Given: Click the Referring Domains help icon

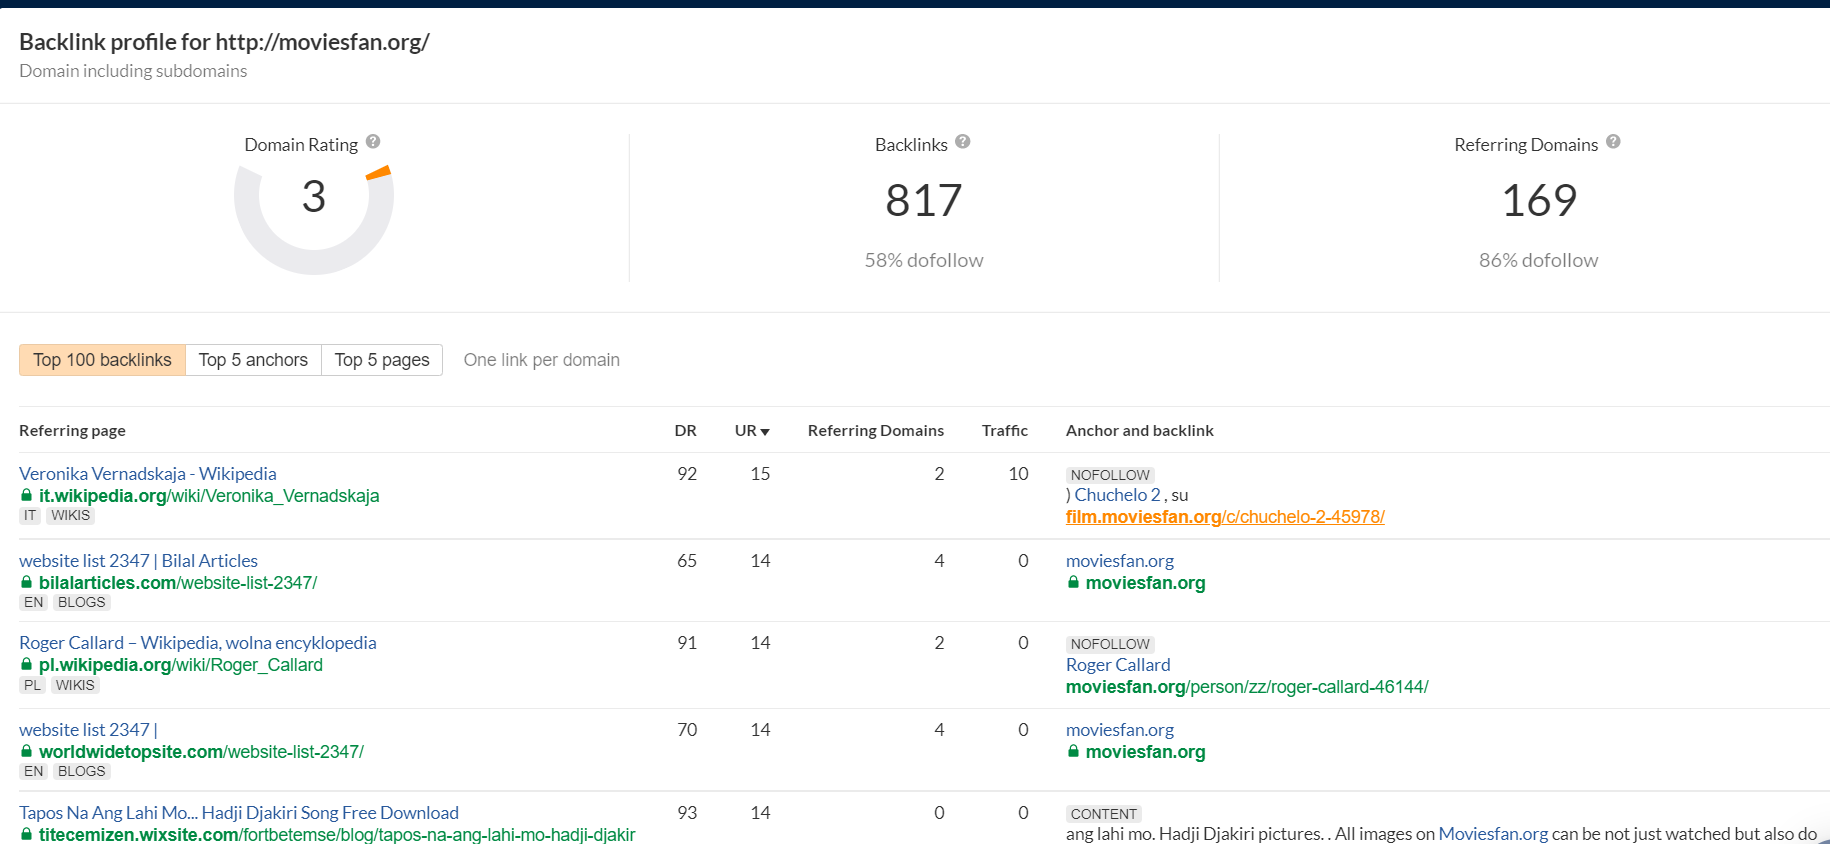Looking at the screenshot, I should coord(1613,142).
